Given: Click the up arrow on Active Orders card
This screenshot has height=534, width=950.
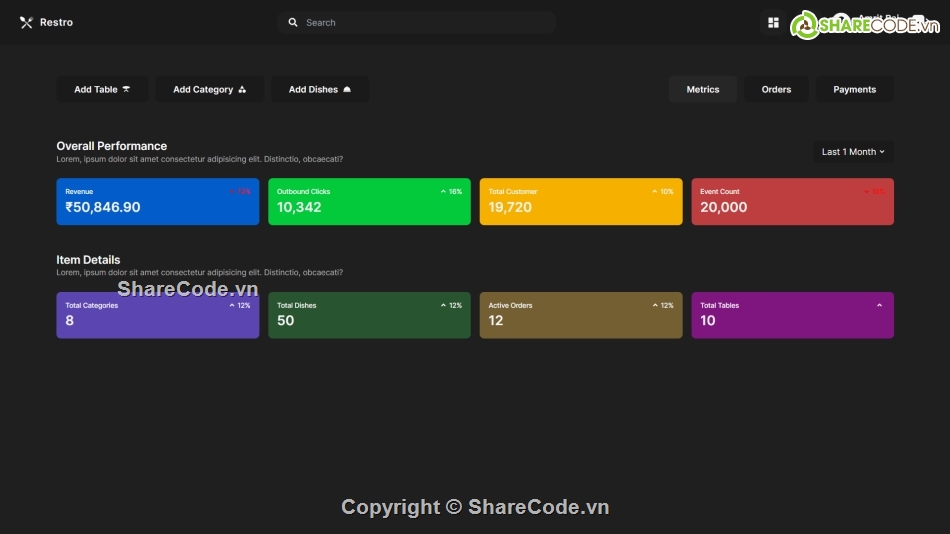Looking at the screenshot, I should [x=655, y=305].
